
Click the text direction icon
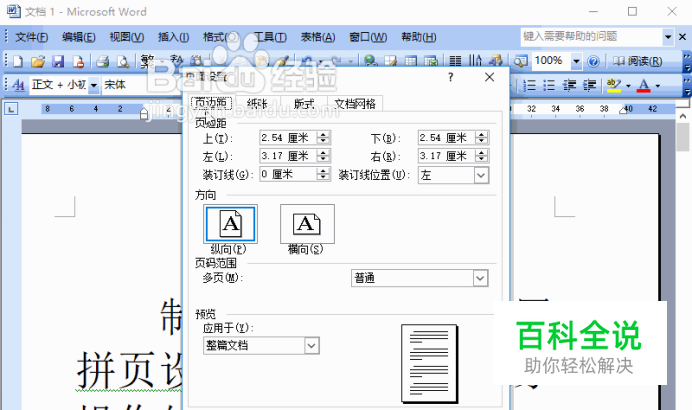(x=475, y=61)
